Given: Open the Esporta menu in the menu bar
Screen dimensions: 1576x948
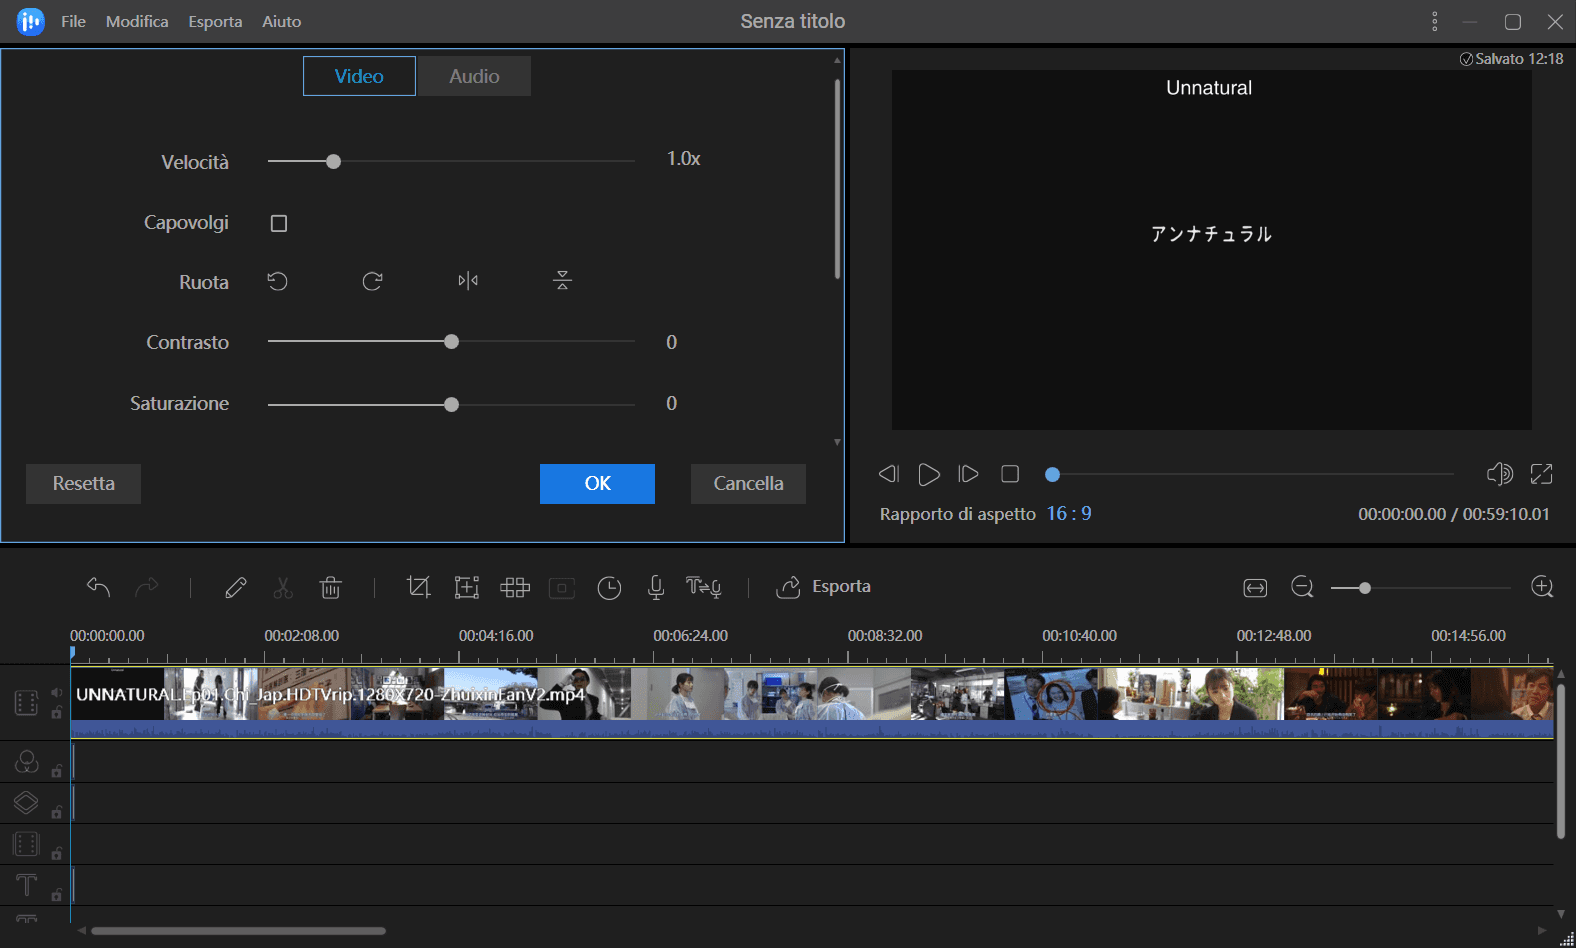Looking at the screenshot, I should point(215,21).
